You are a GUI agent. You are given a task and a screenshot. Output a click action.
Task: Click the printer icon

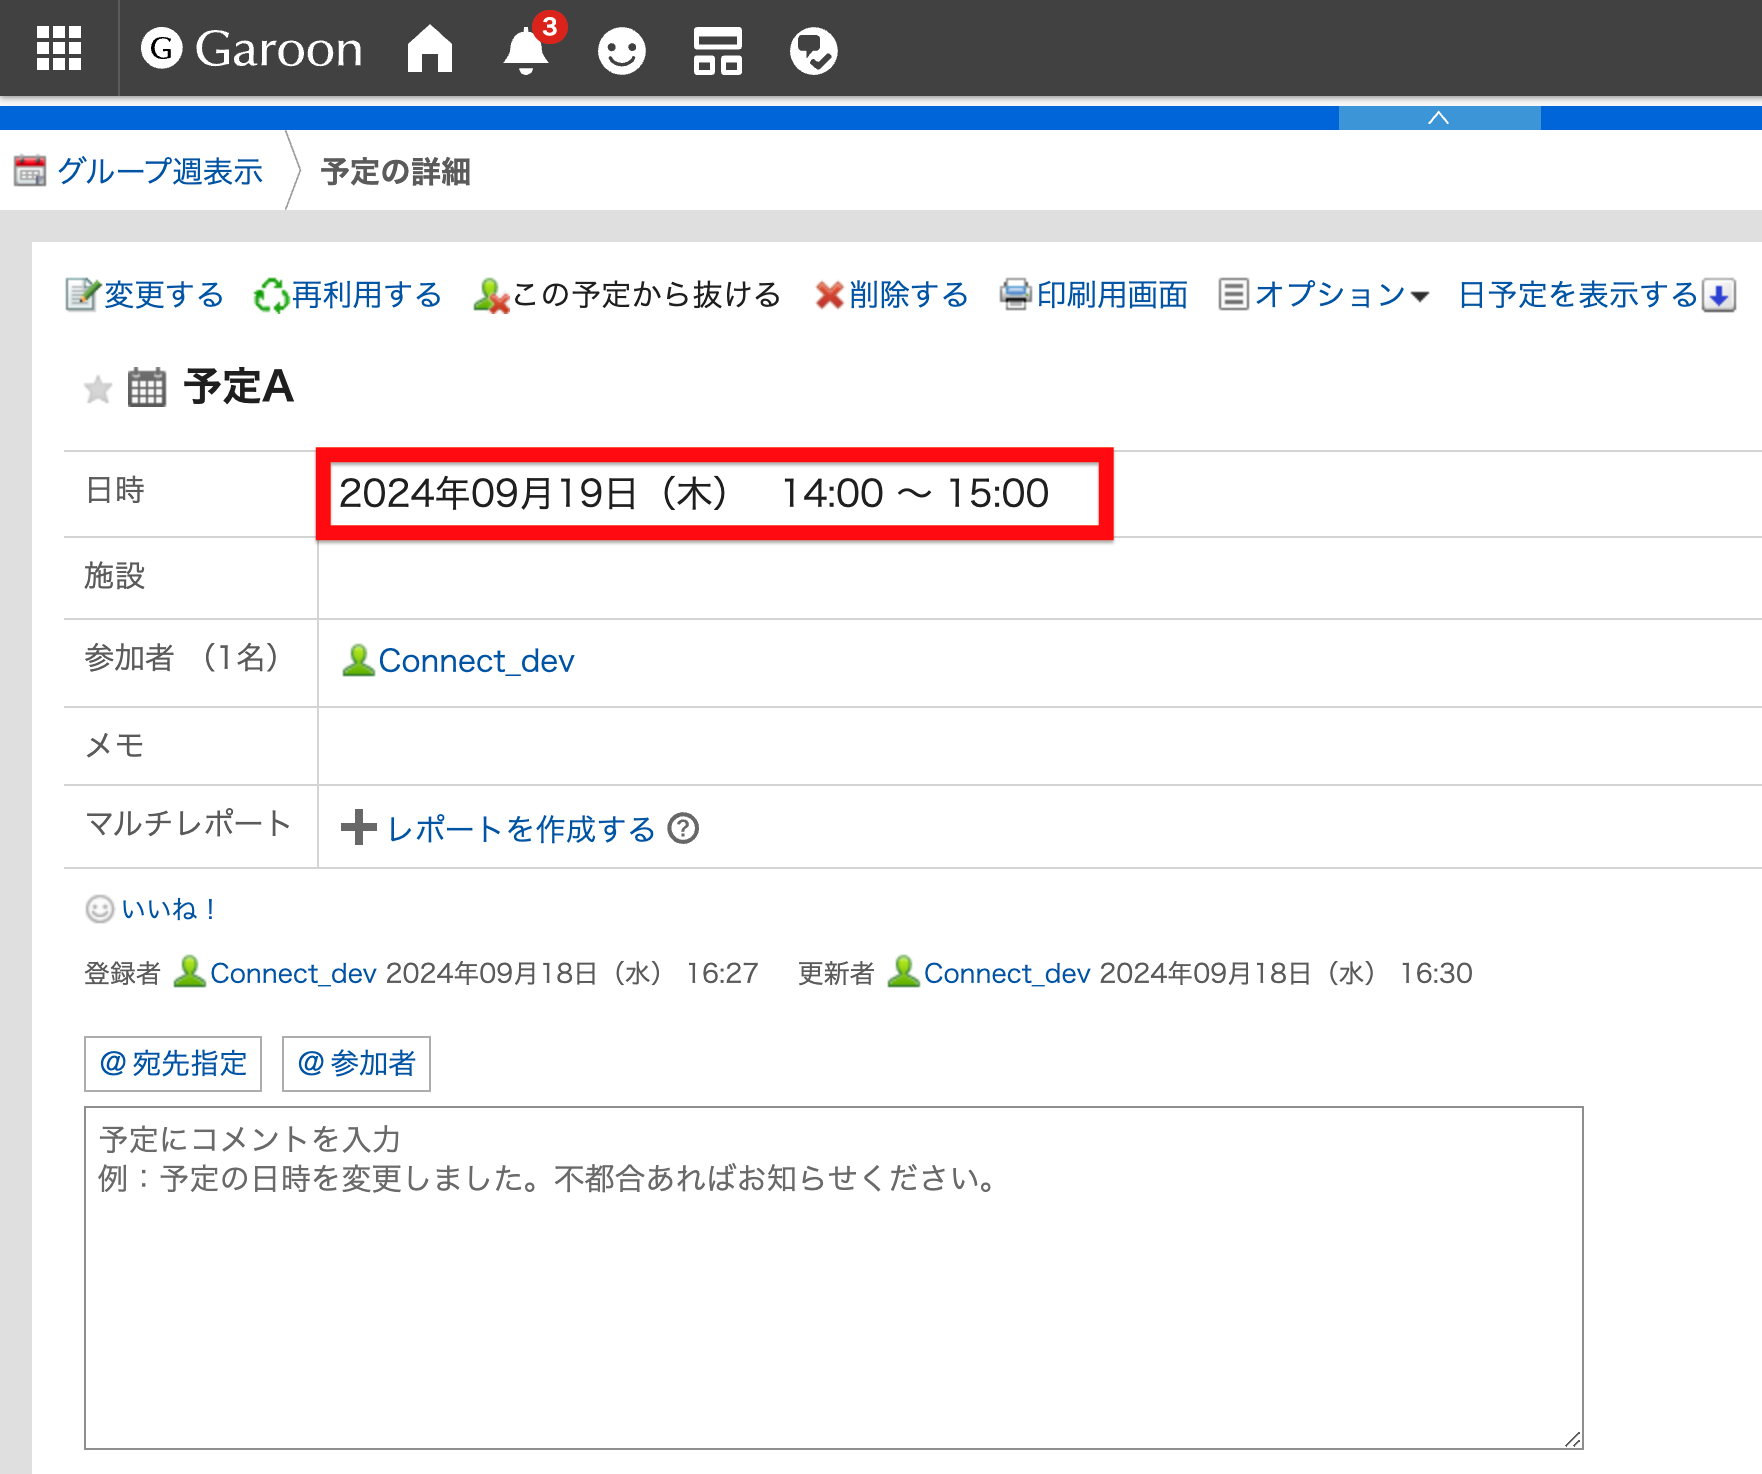(x=1016, y=295)
